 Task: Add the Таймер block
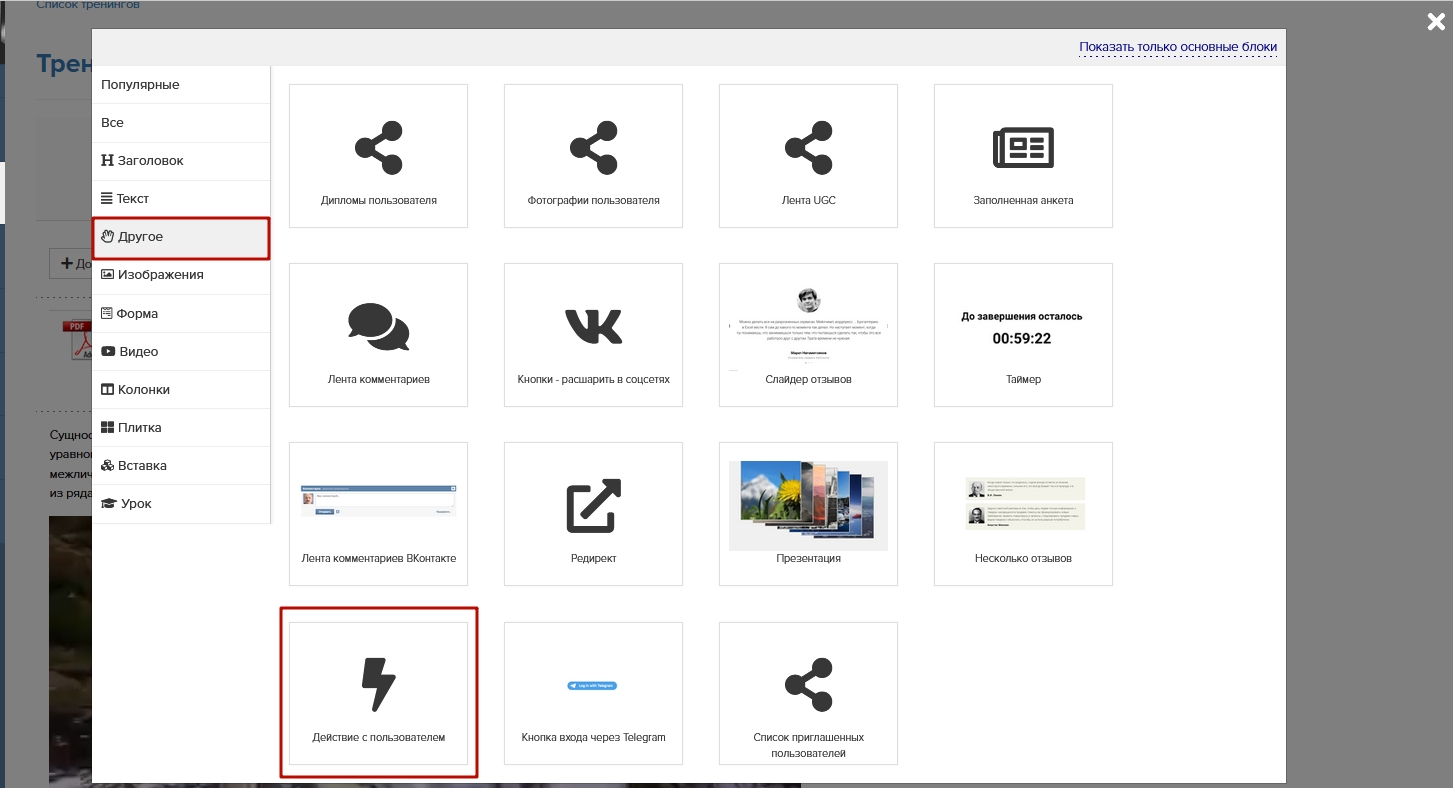click(x=1023, y=335)
